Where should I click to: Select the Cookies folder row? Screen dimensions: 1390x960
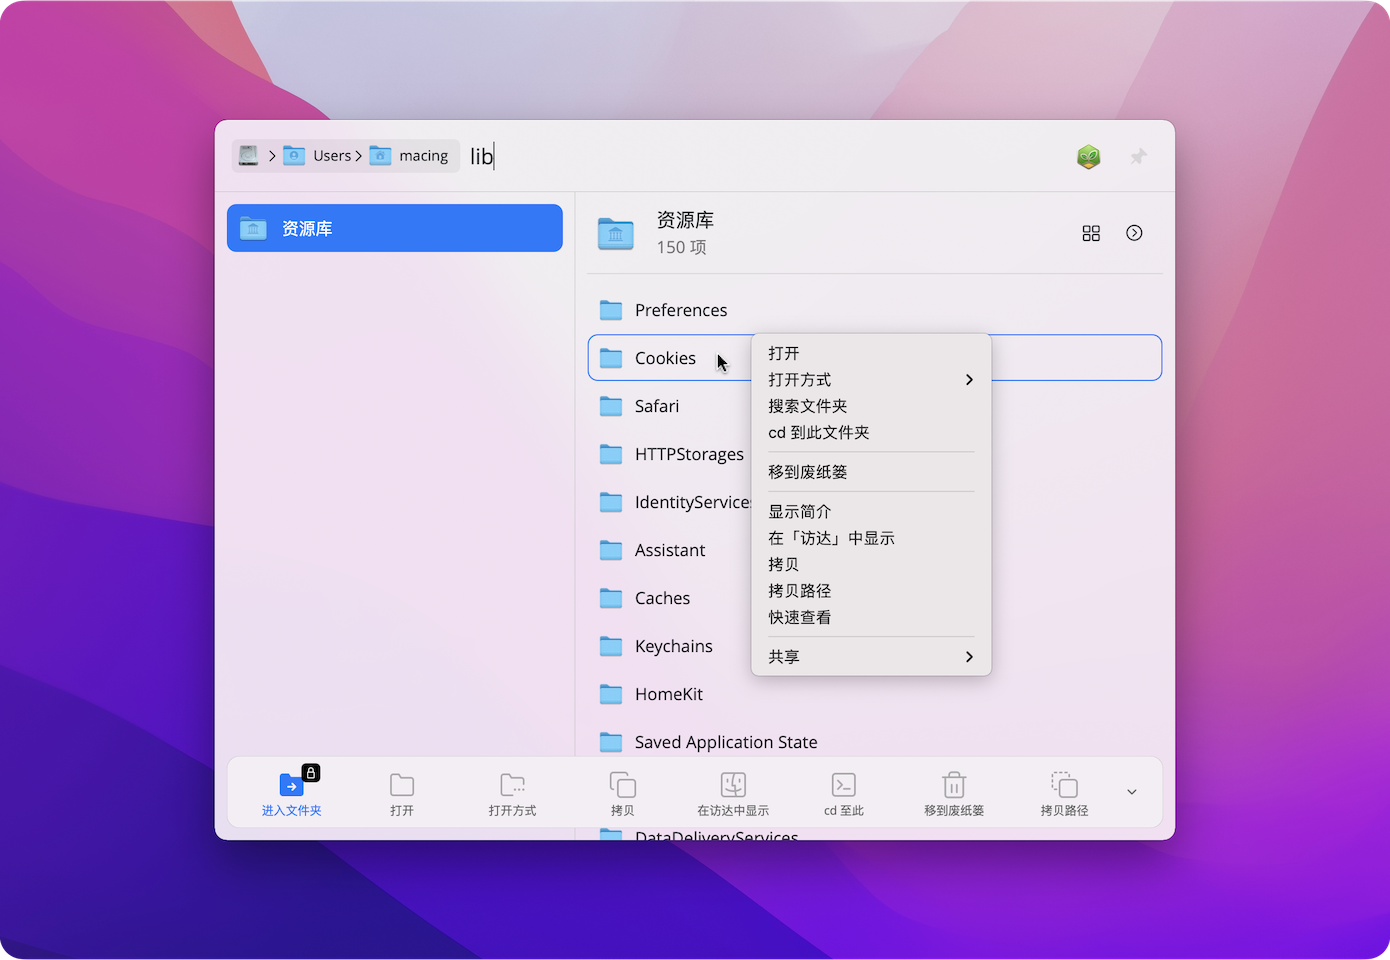875,358
